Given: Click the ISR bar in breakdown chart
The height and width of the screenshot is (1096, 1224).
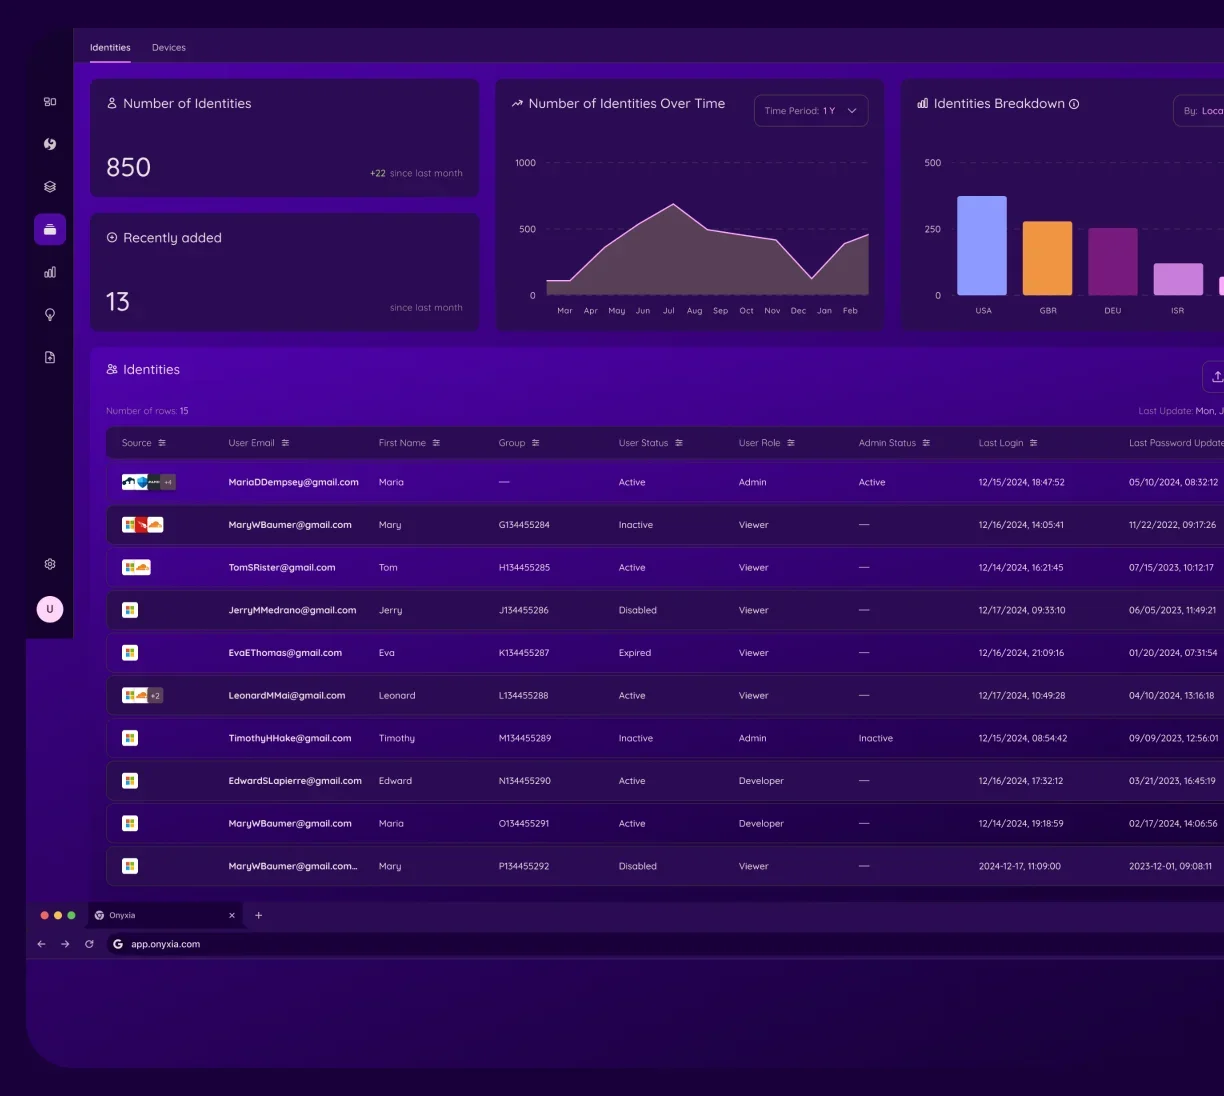Looking at the screenshot, I should point(1178,279).
